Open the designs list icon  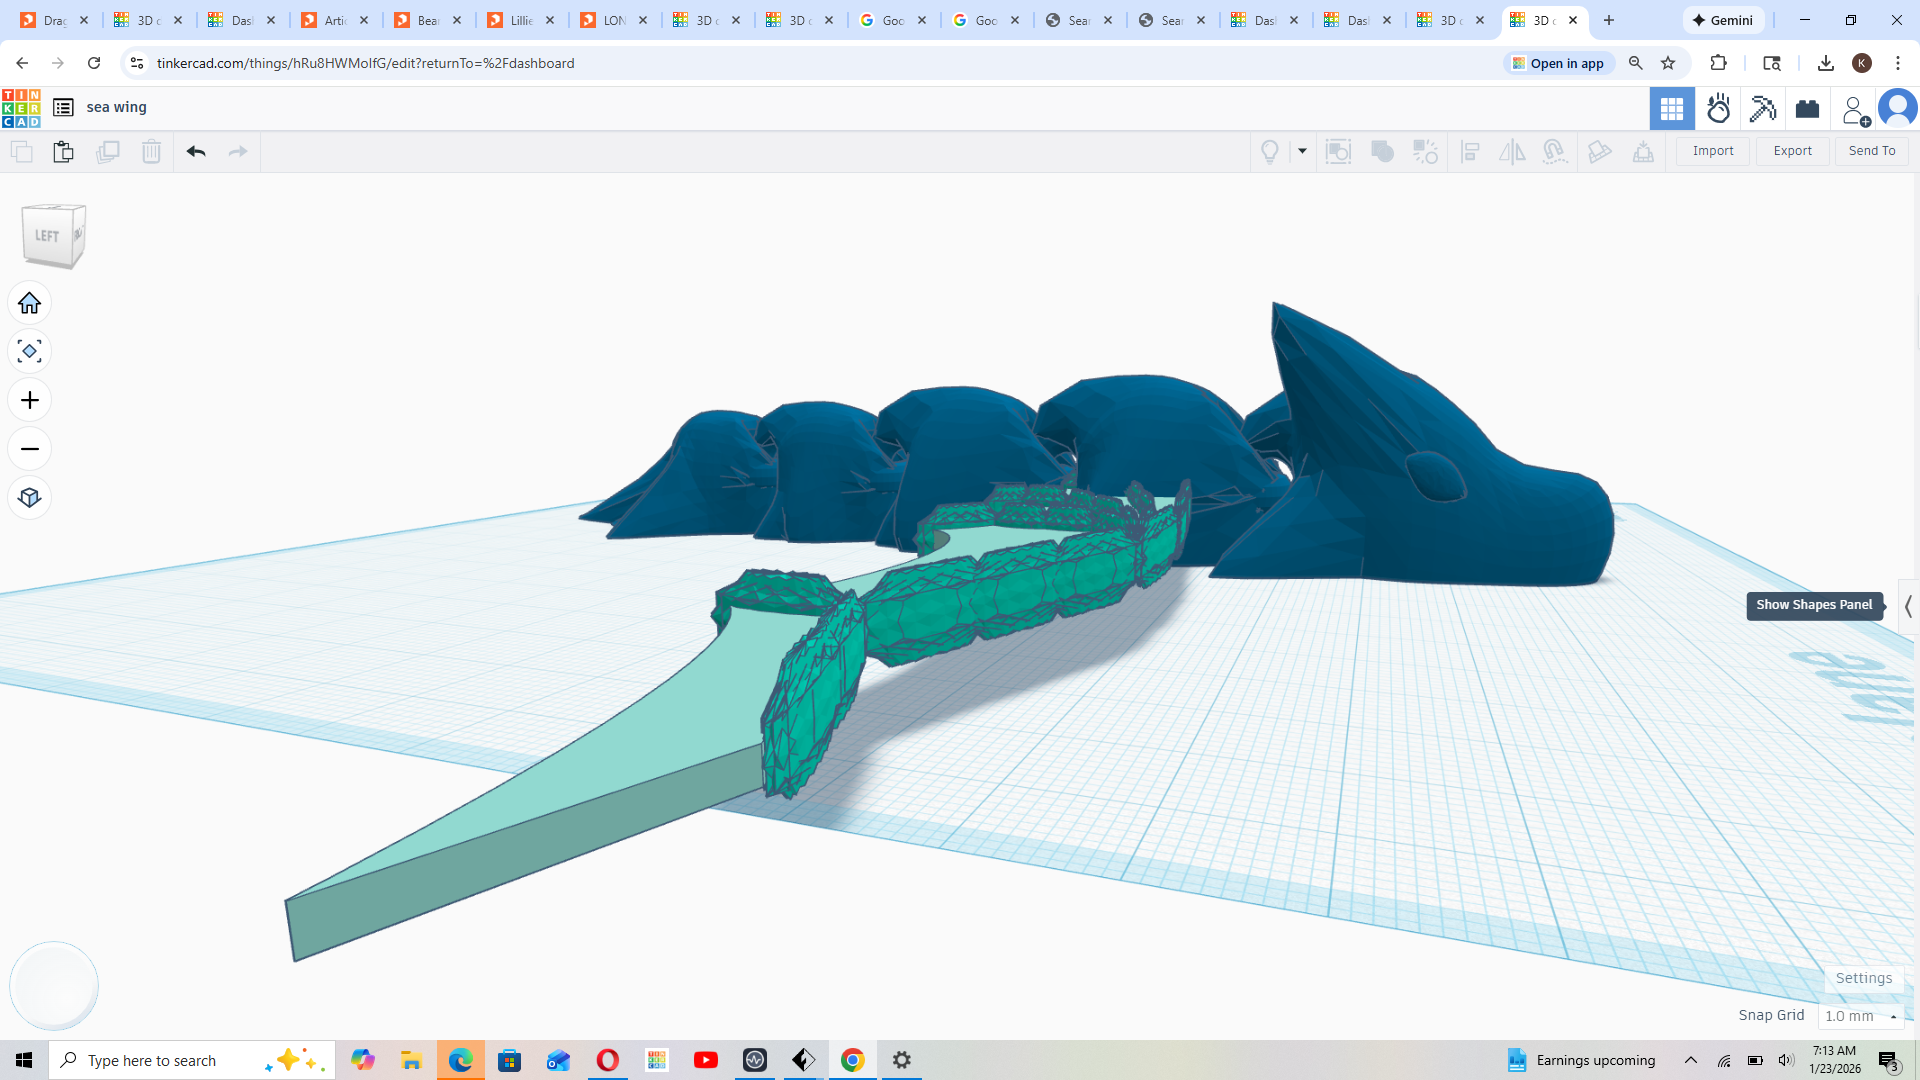pyautogui.click(x=63, y=108)
